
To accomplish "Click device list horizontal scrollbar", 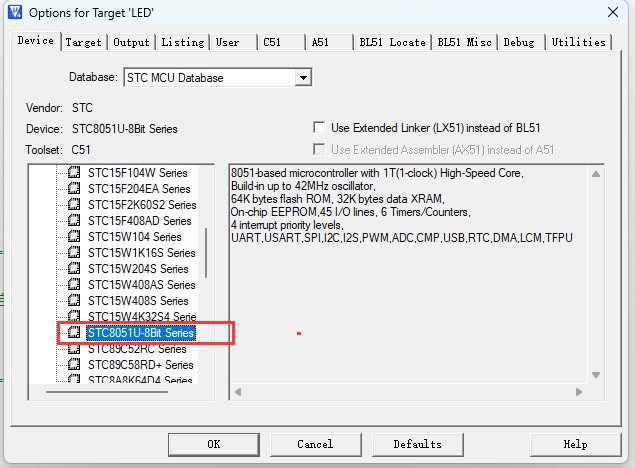I will click(x=107, y=392).
